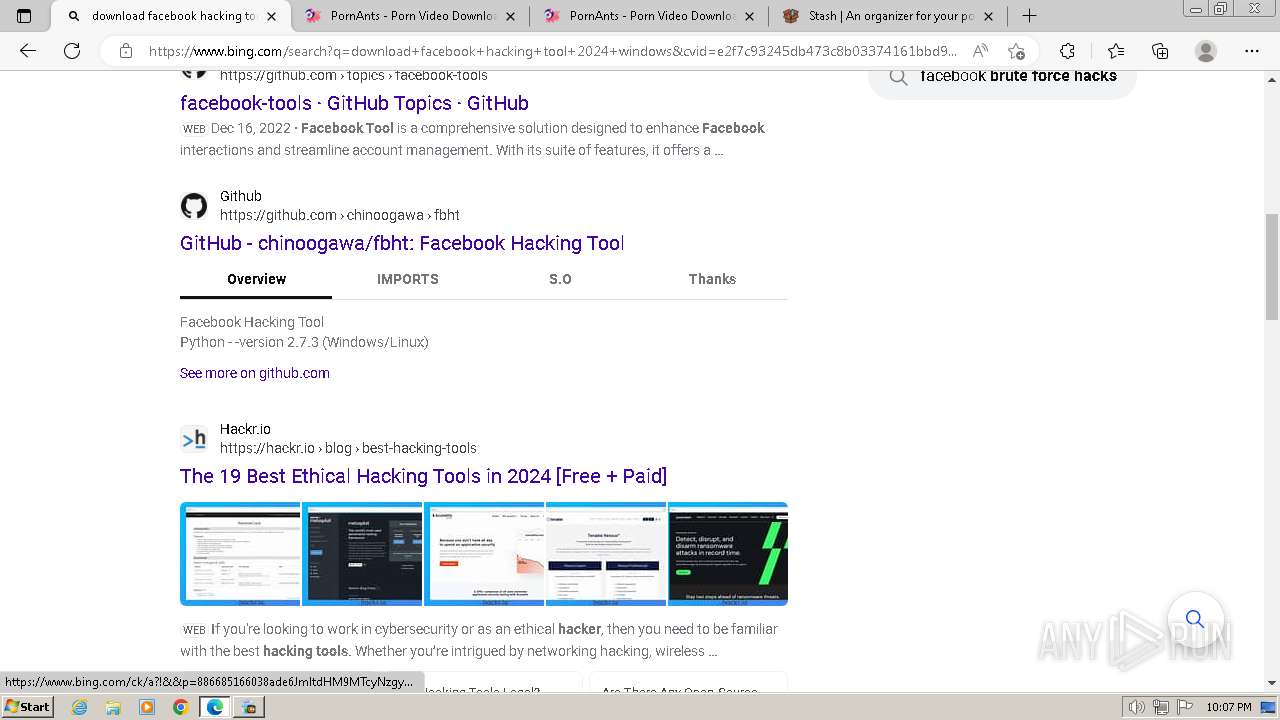Close the Bing search results tab

pyautogui.click(x=271, y=16)
